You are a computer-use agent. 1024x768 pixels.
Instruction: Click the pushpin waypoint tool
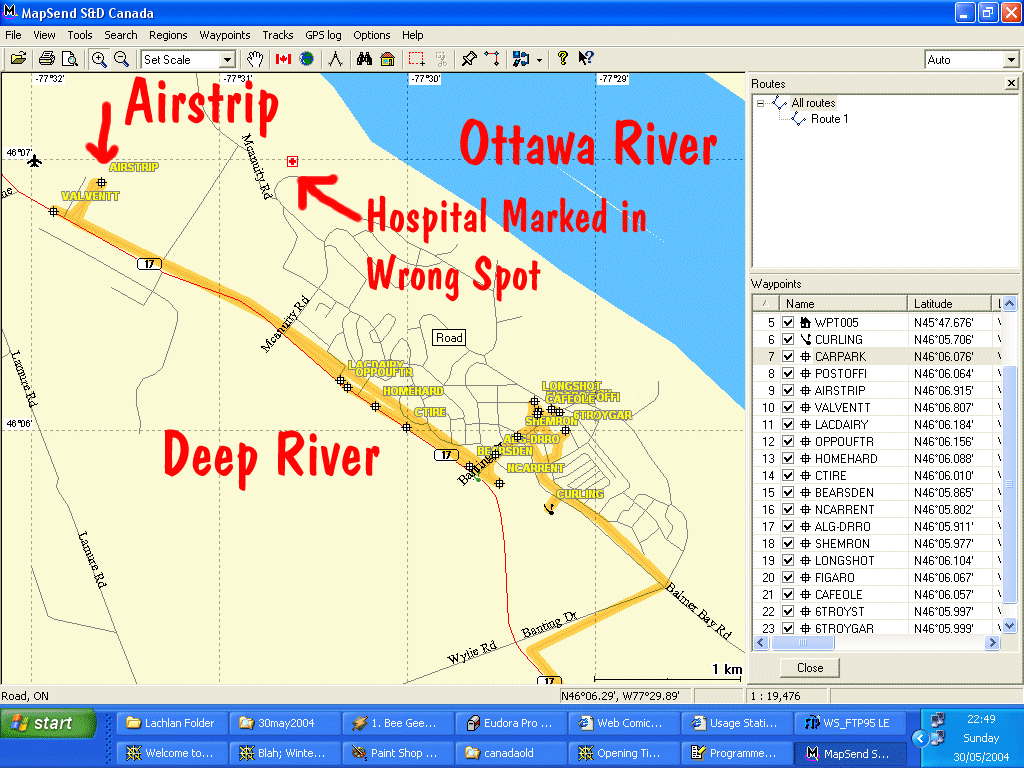469,59
